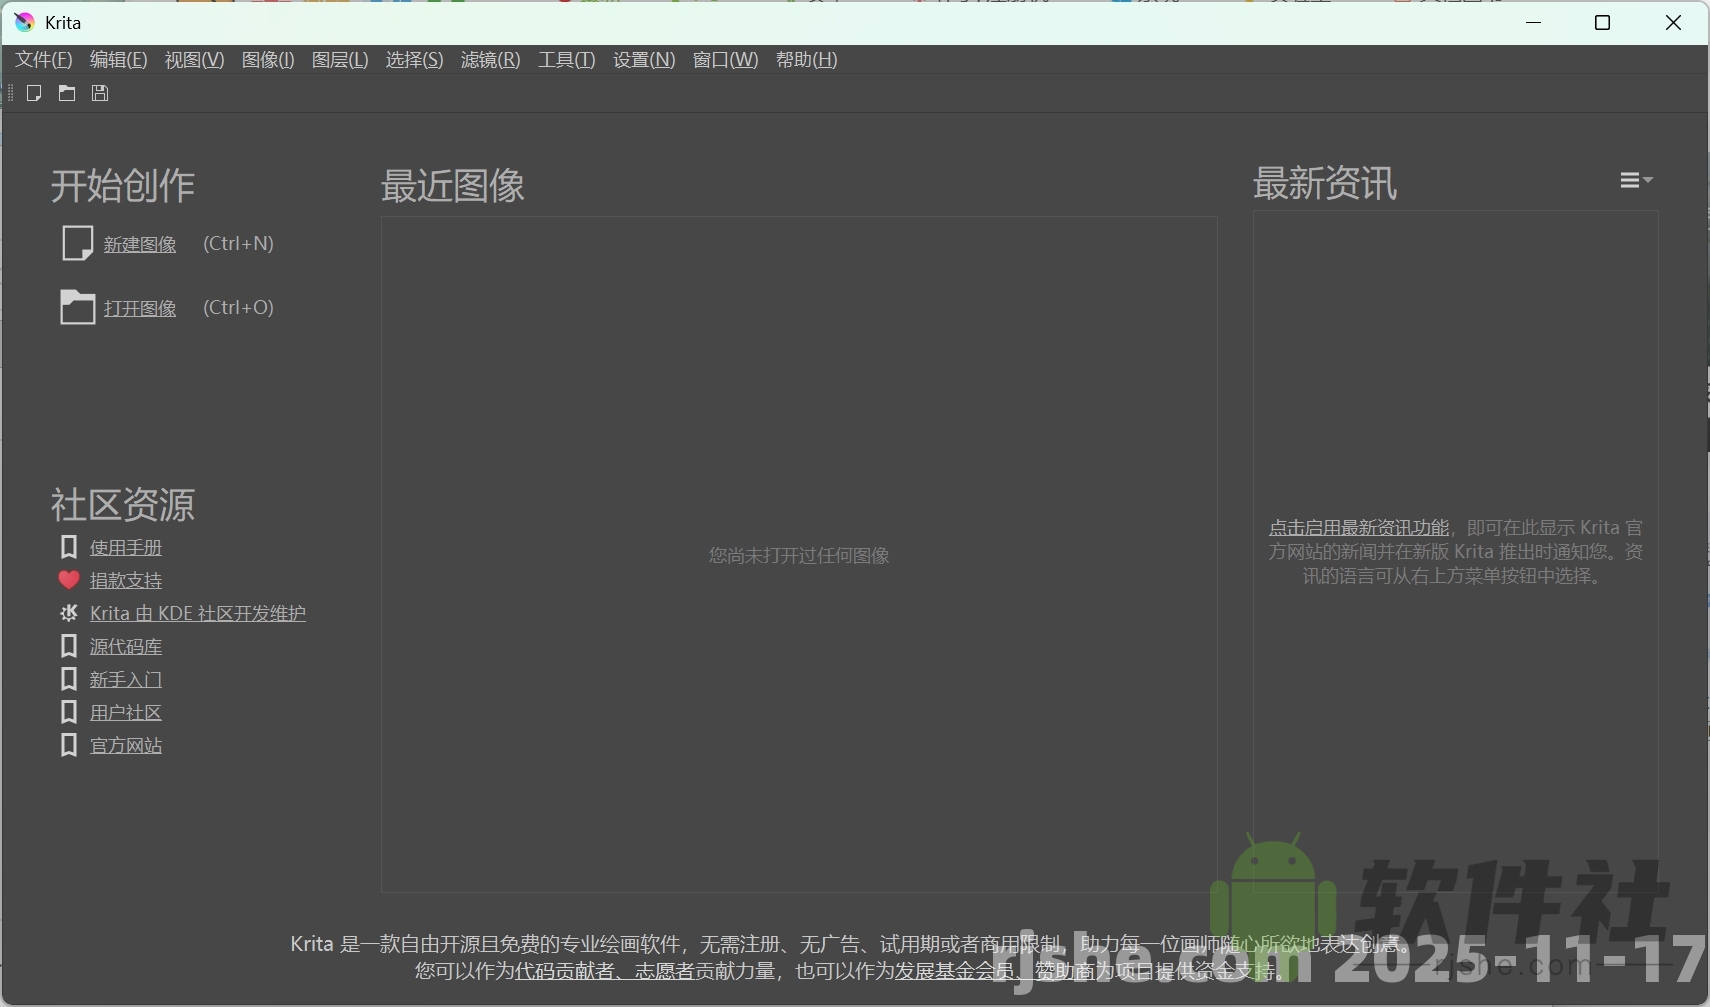Image resolution: width=1710 pixels, height=1007 pixels.
Task: Open the 源代码库 link
Action: click(x=126, y=646)
